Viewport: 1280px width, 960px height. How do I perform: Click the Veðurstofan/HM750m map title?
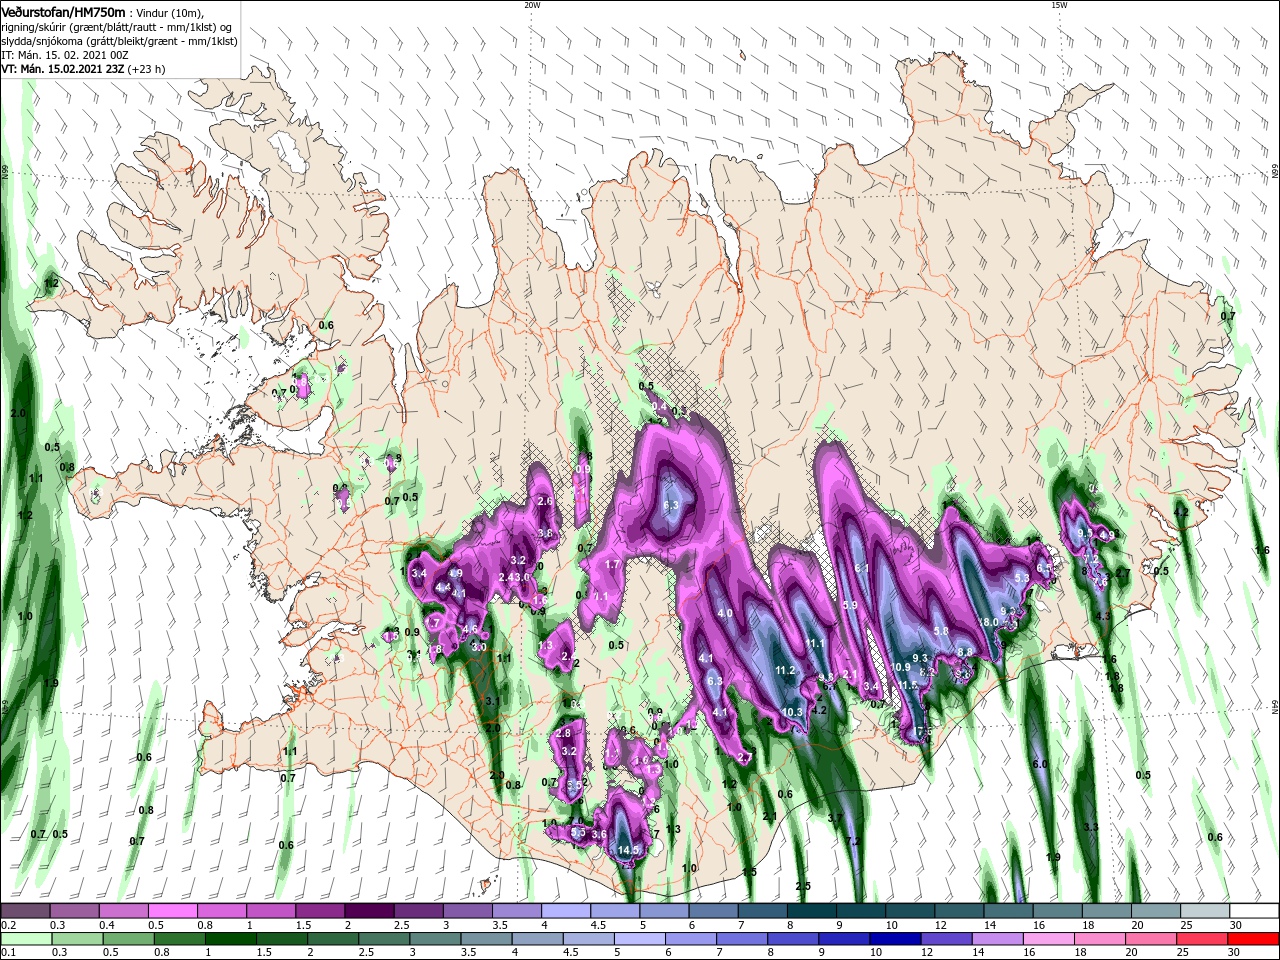(x=63, y=11)
